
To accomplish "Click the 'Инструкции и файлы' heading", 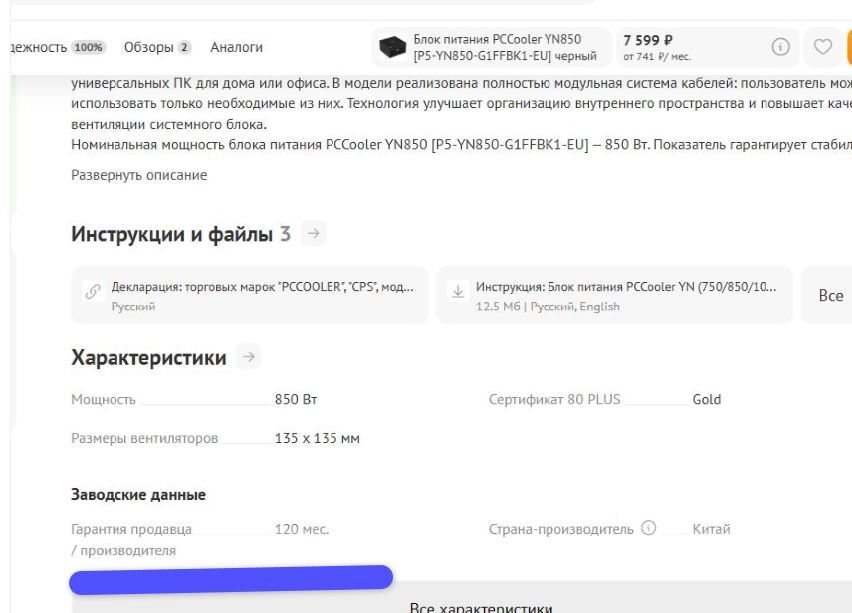I will (172, 234).
